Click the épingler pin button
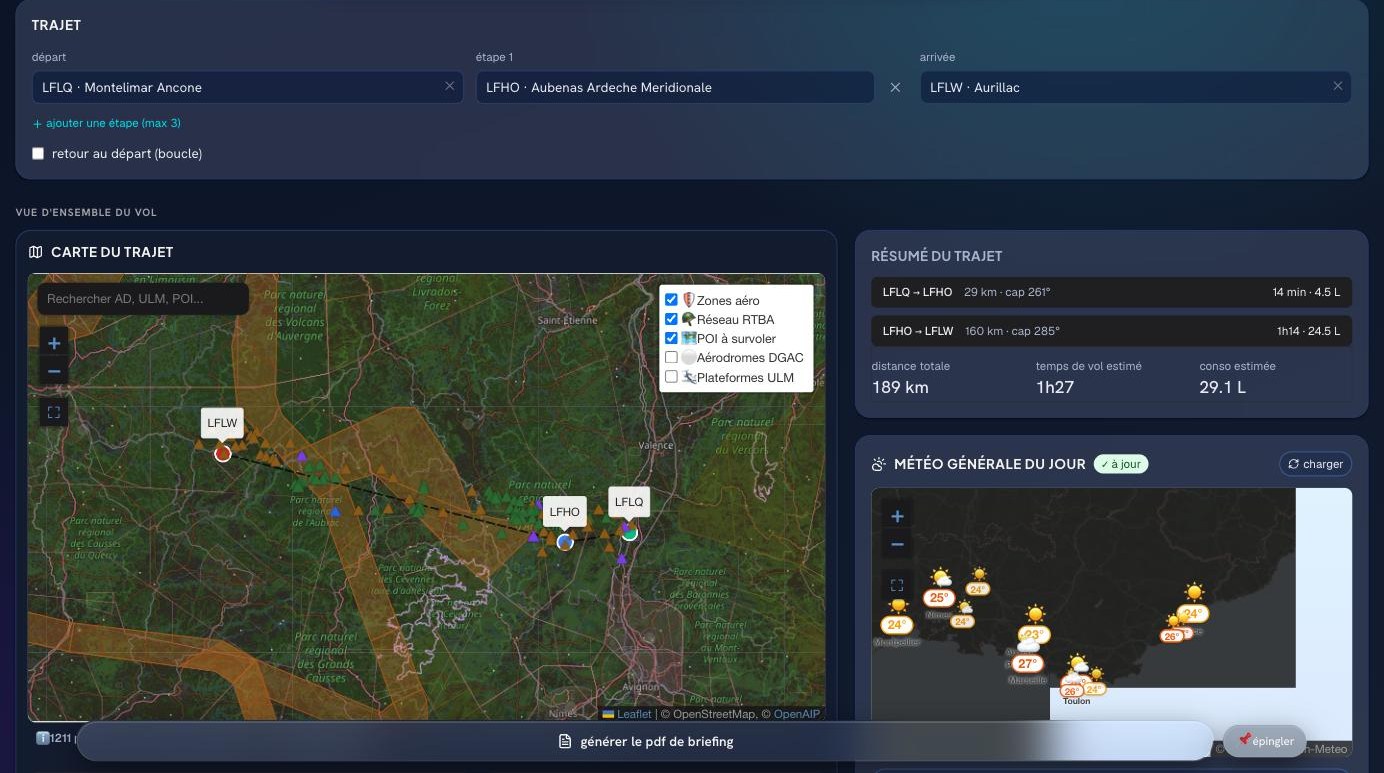Screen dimensions: 1384x773 [x=1265, y=741]
